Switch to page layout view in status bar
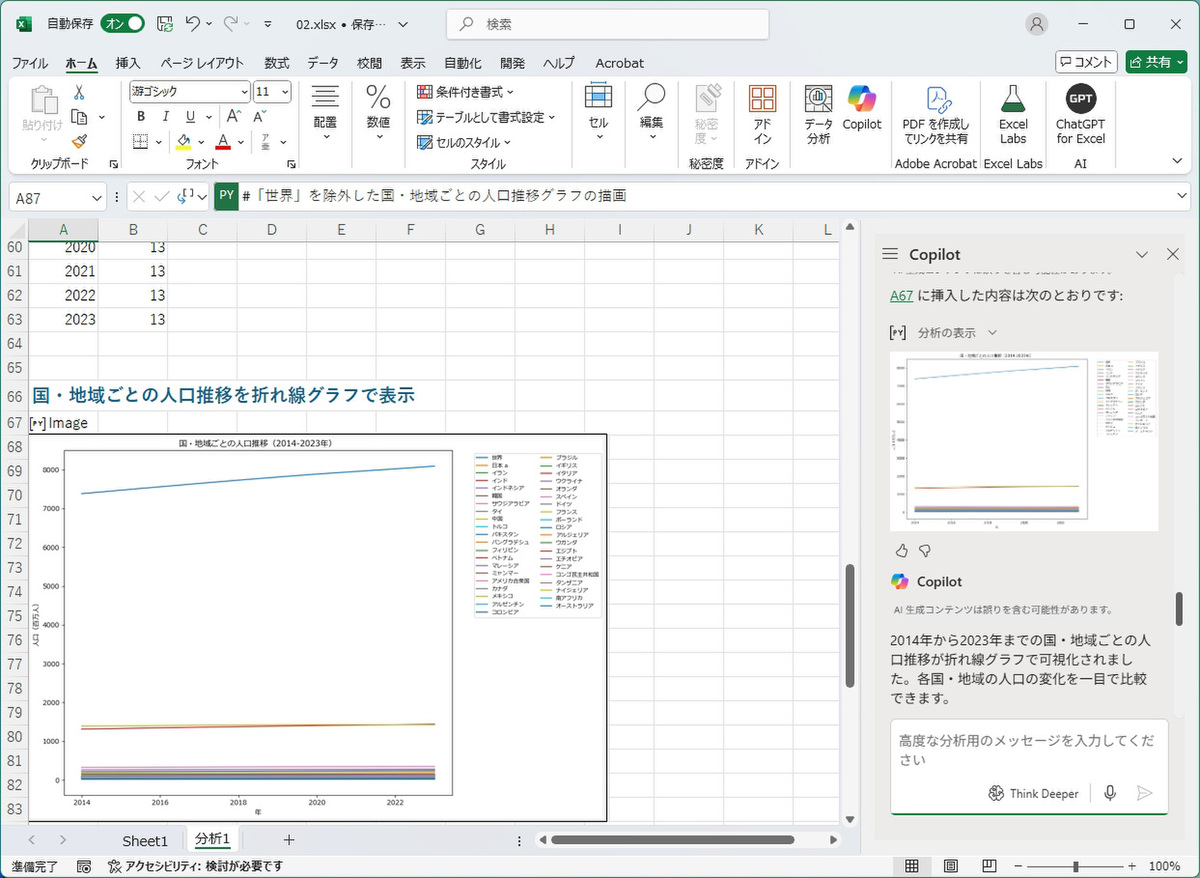1200x878 pixels. (951, 864)
